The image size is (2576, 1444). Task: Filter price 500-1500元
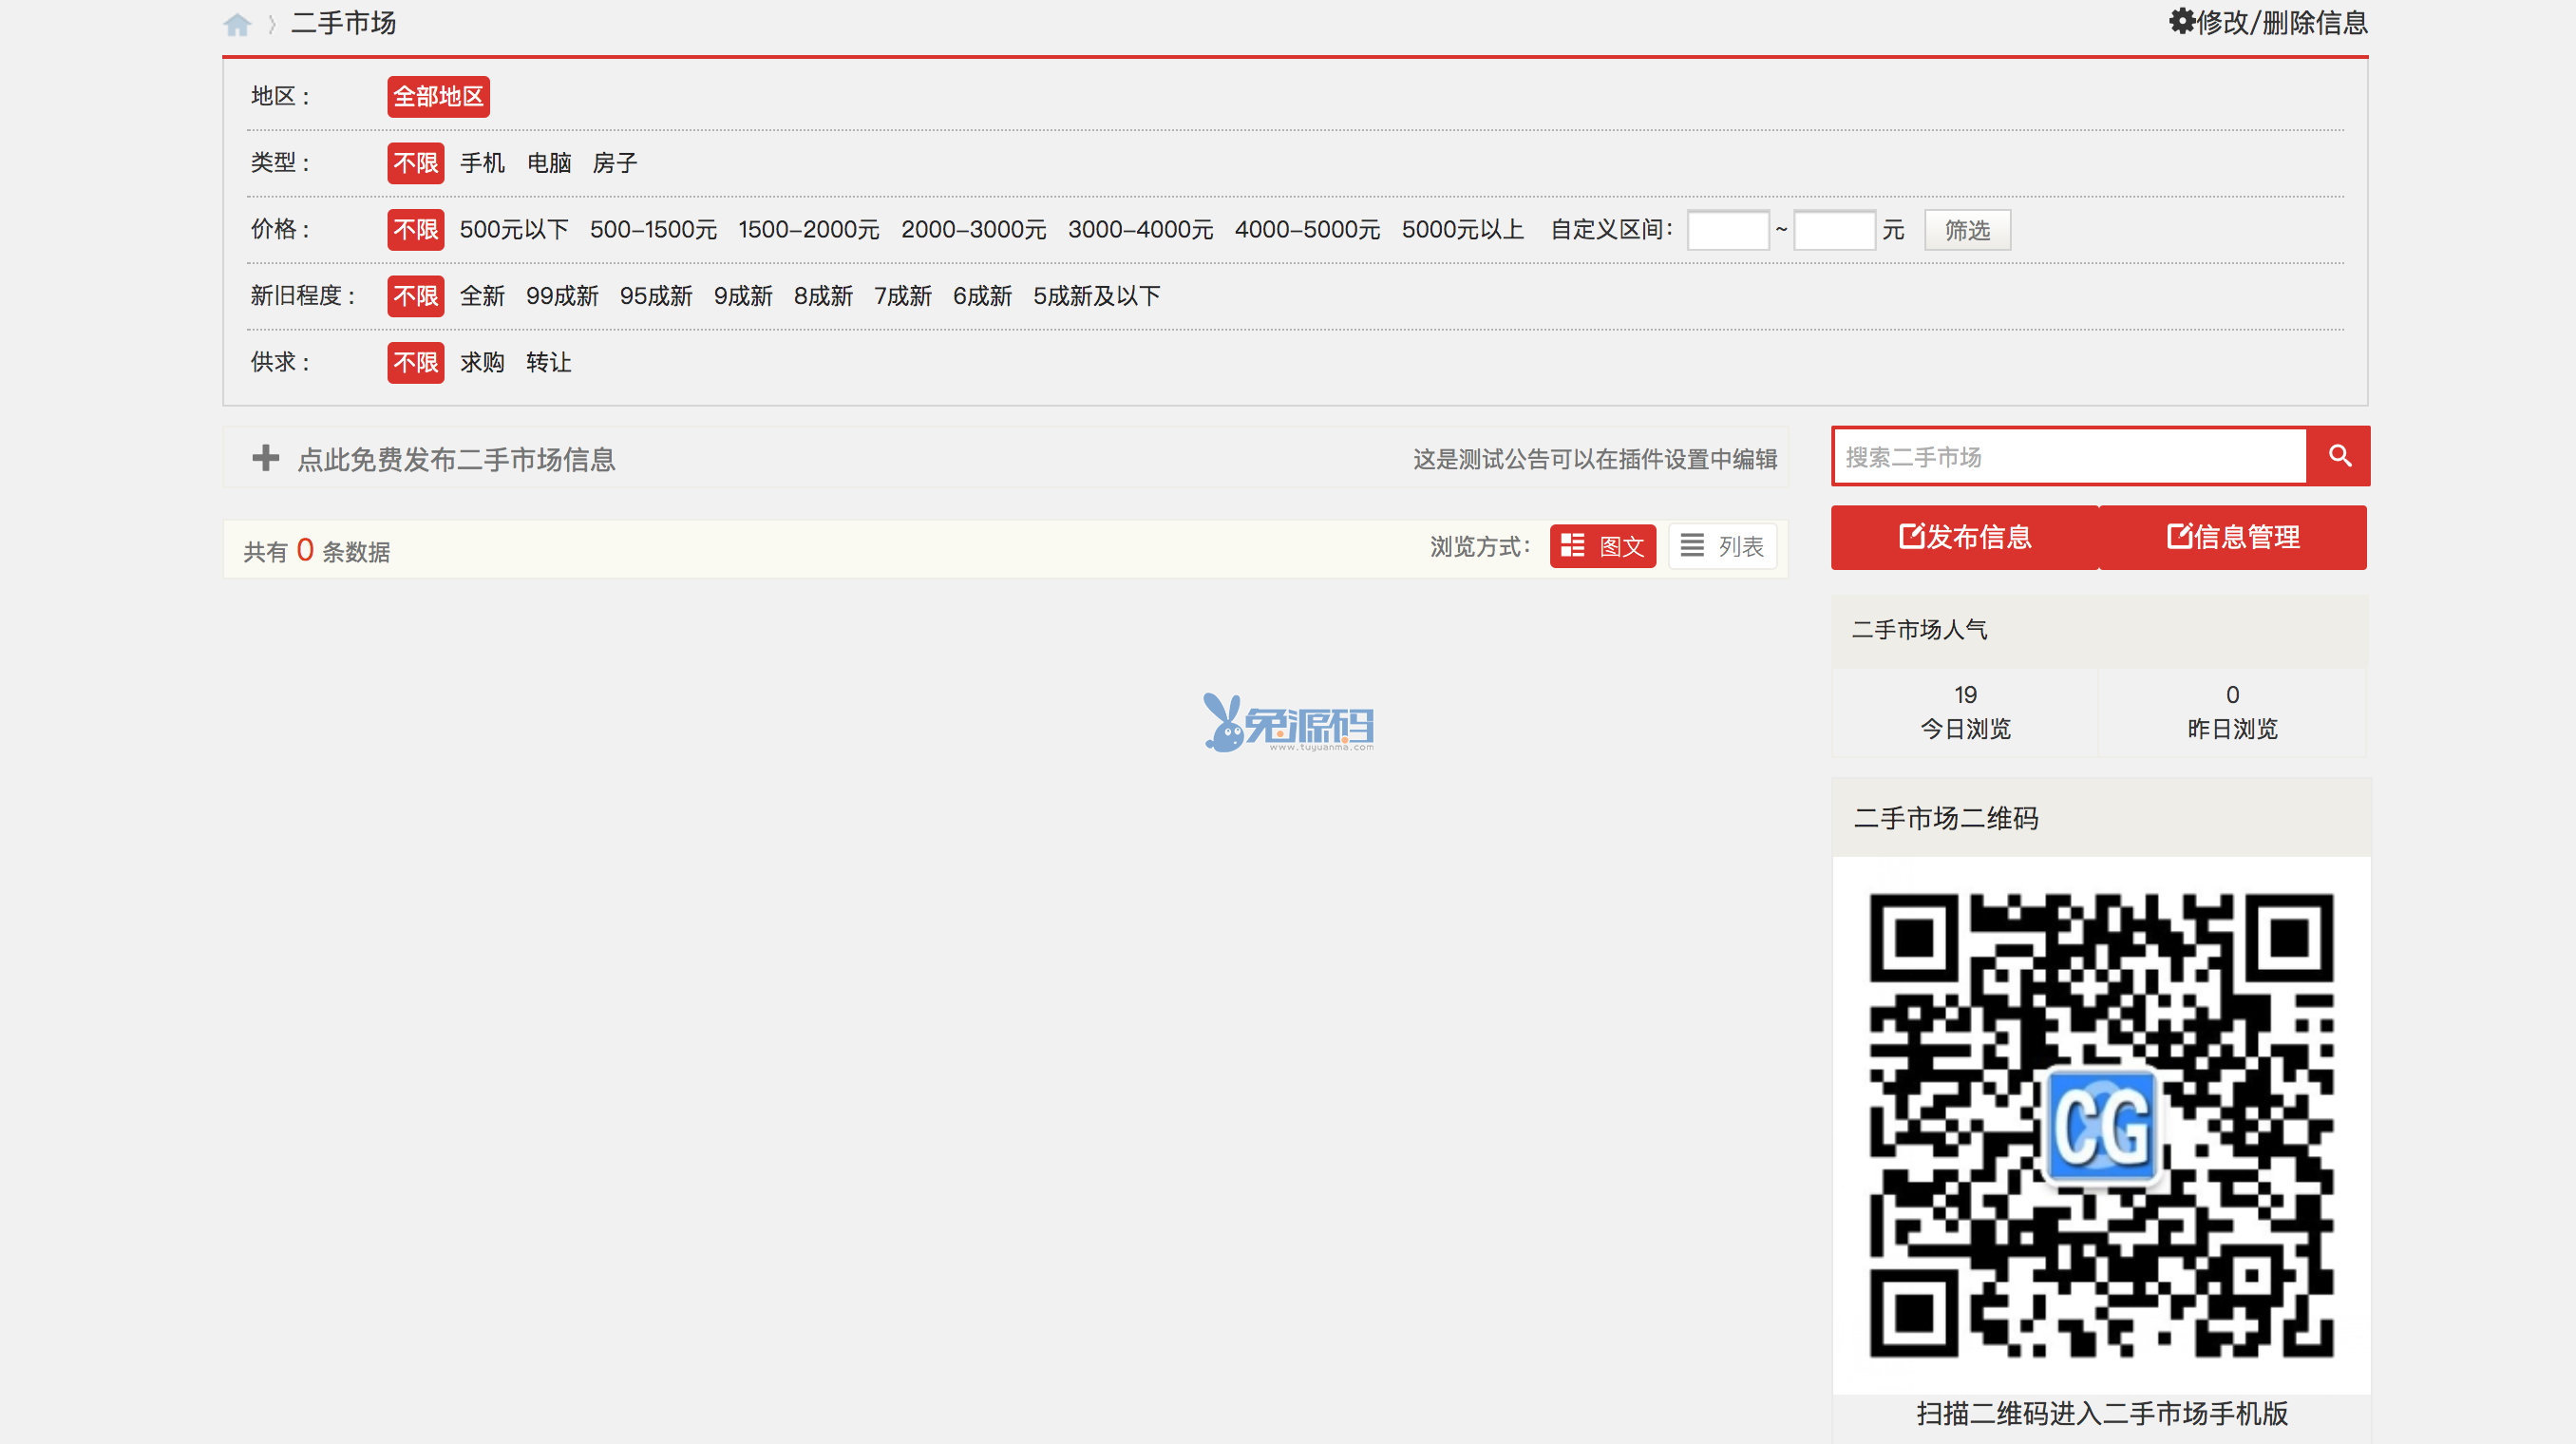(x=653, y=230)
